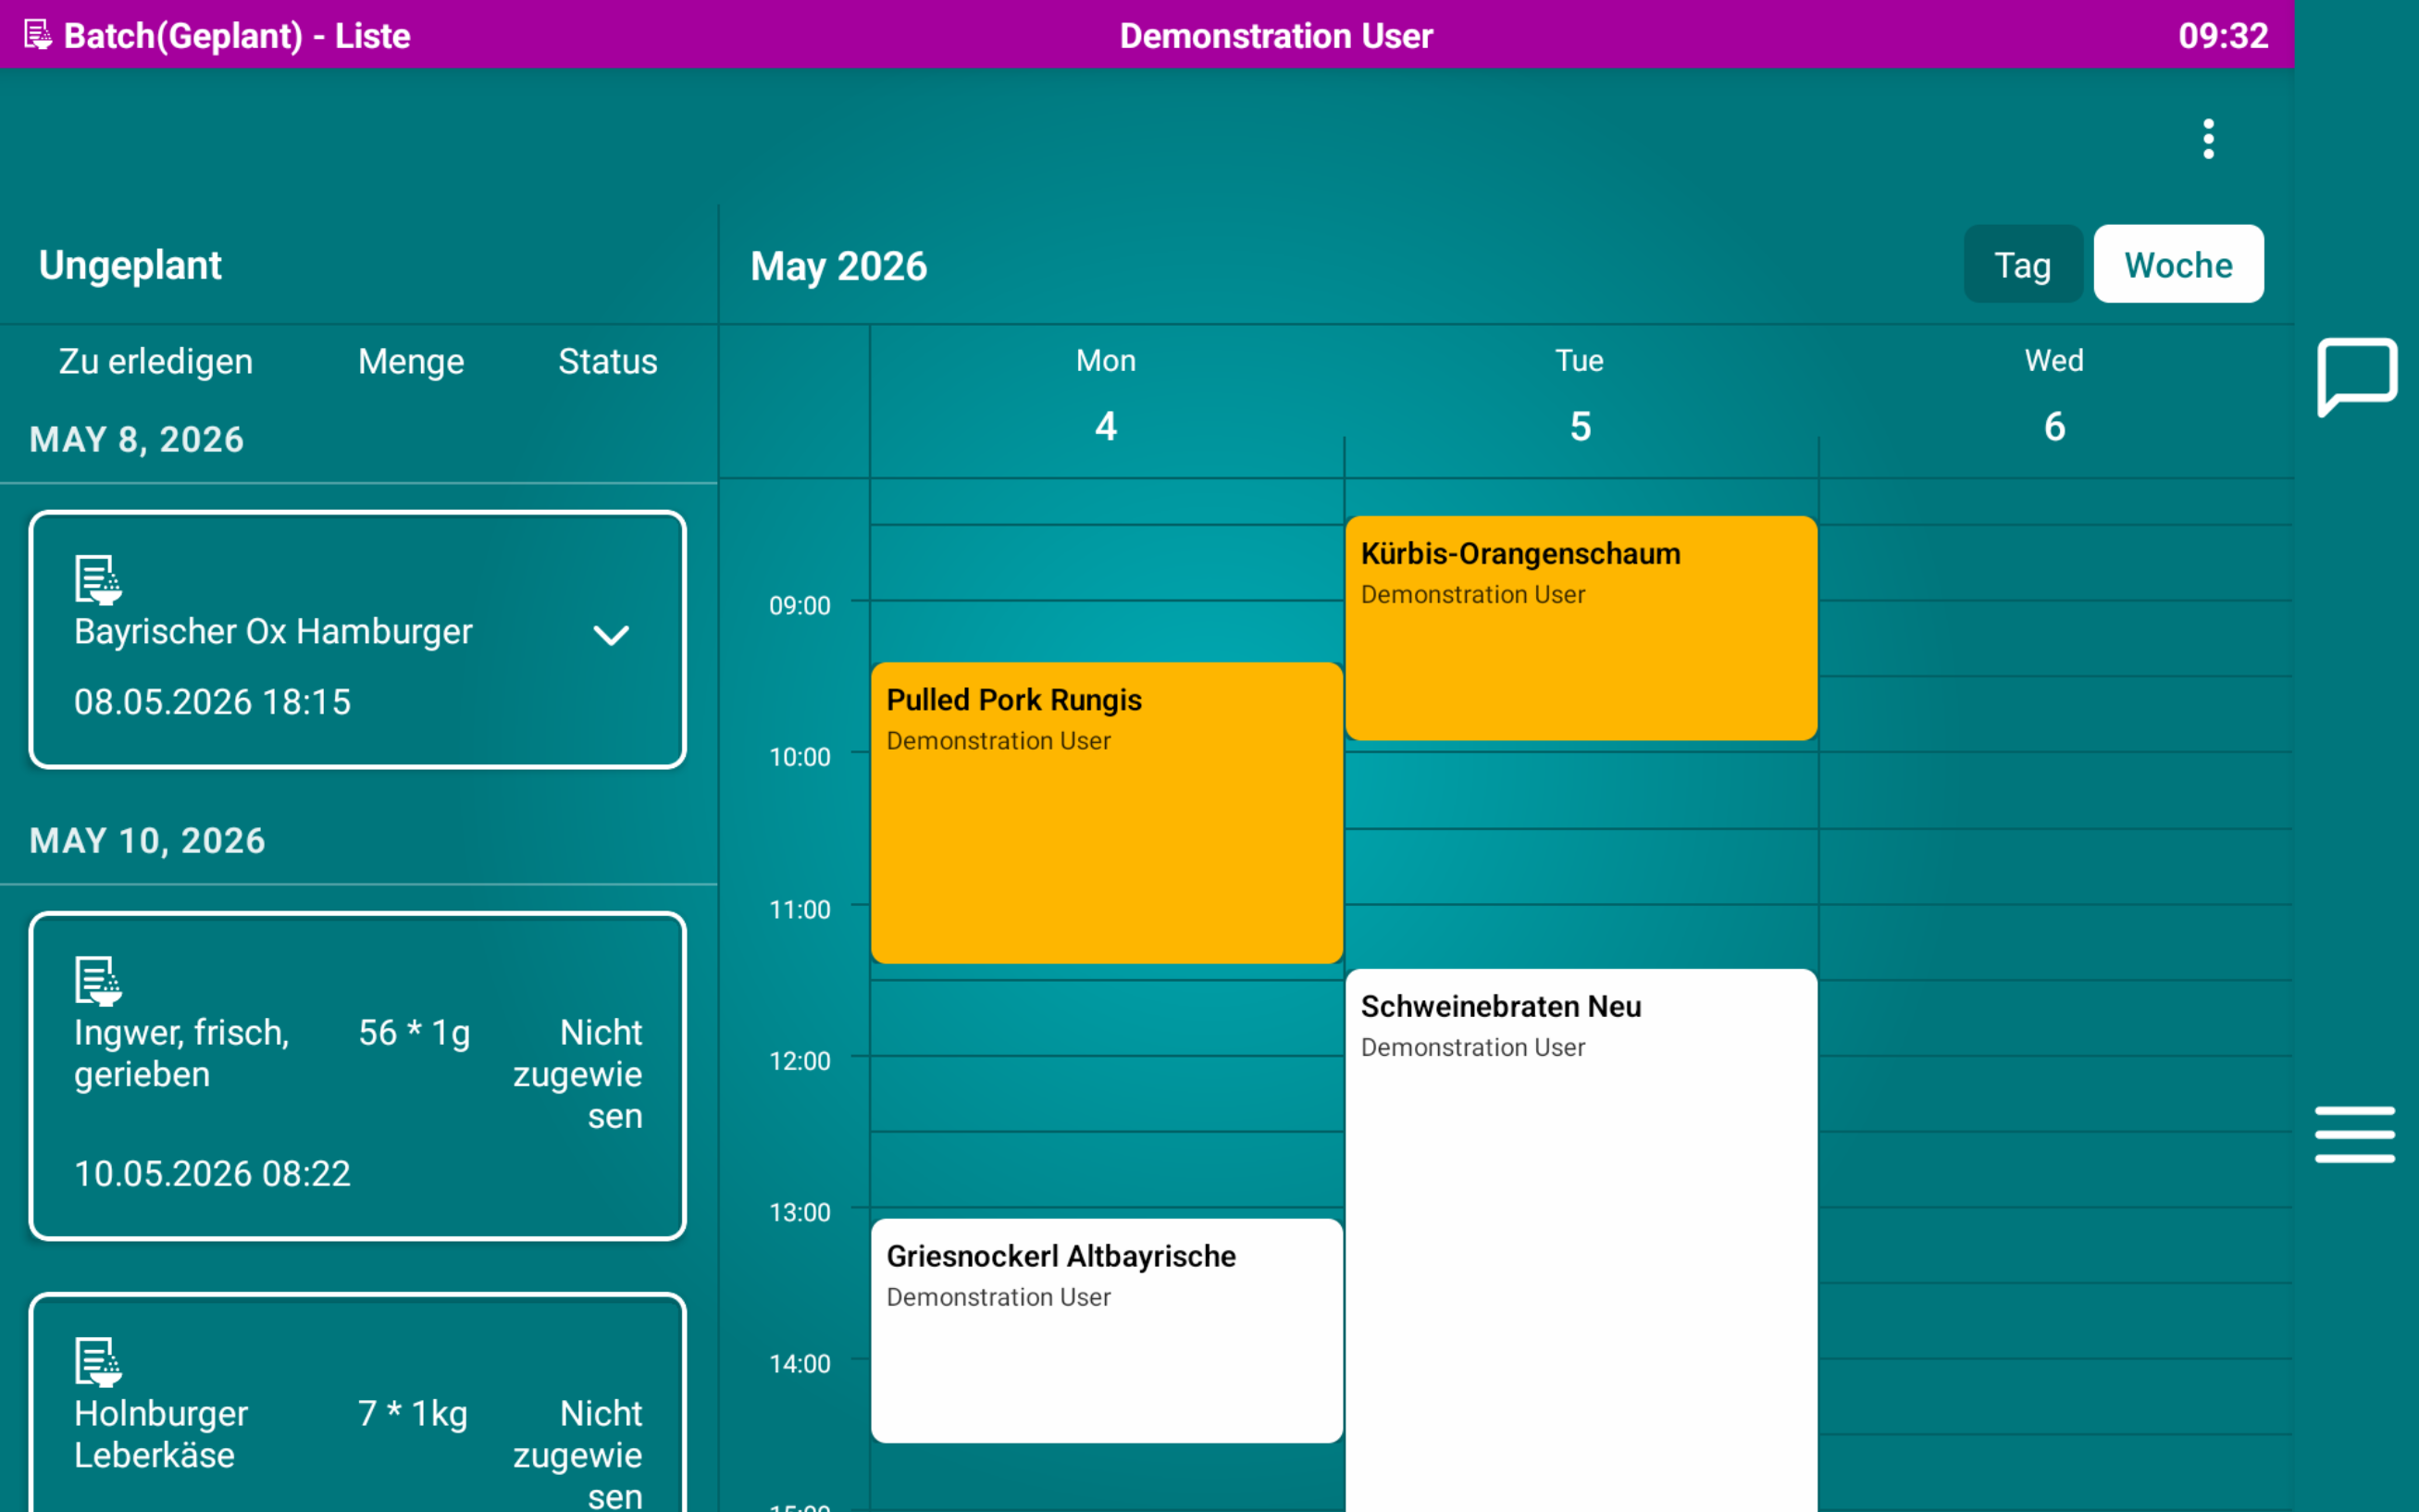This screenshot has width=2419, height=1512.
Task: Open the Kürbis-Orangenschaum event
Action: pyautogui.click(x=1580, y=628)
